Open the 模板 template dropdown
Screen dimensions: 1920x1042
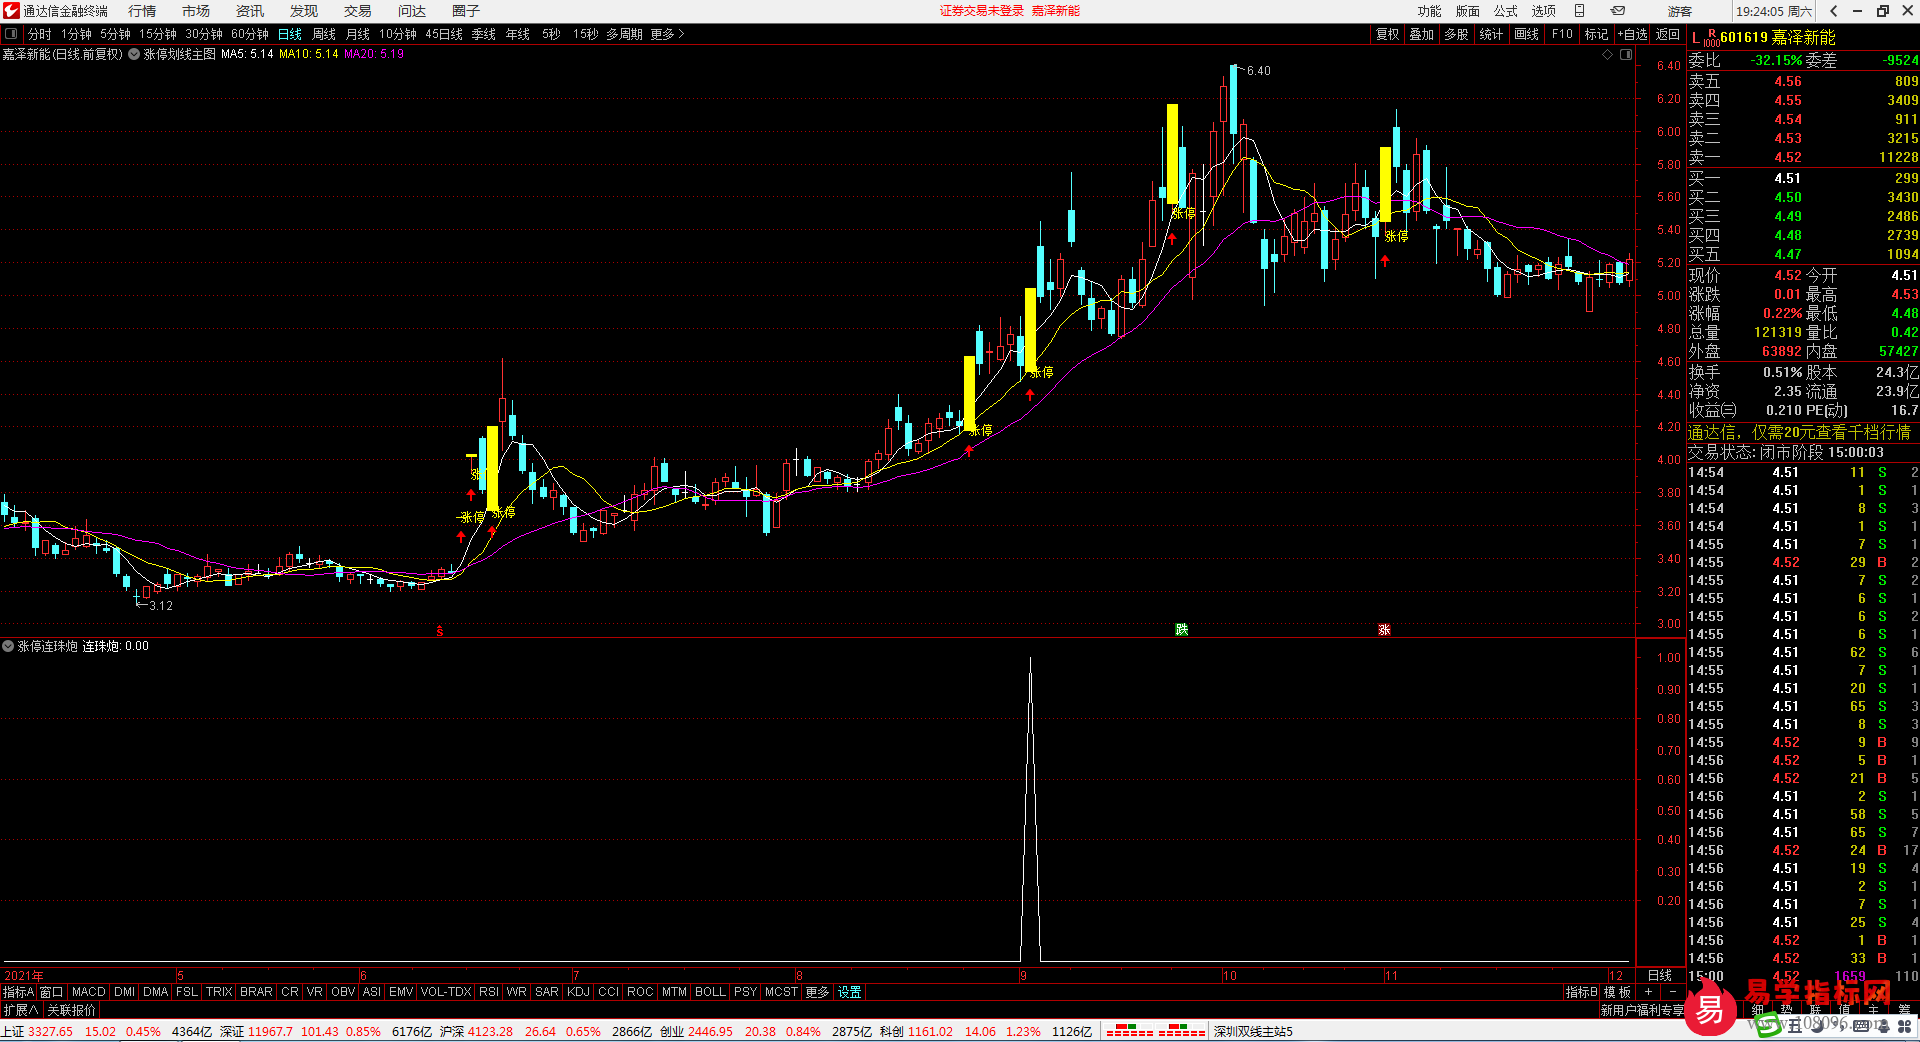coord(1618,992)
